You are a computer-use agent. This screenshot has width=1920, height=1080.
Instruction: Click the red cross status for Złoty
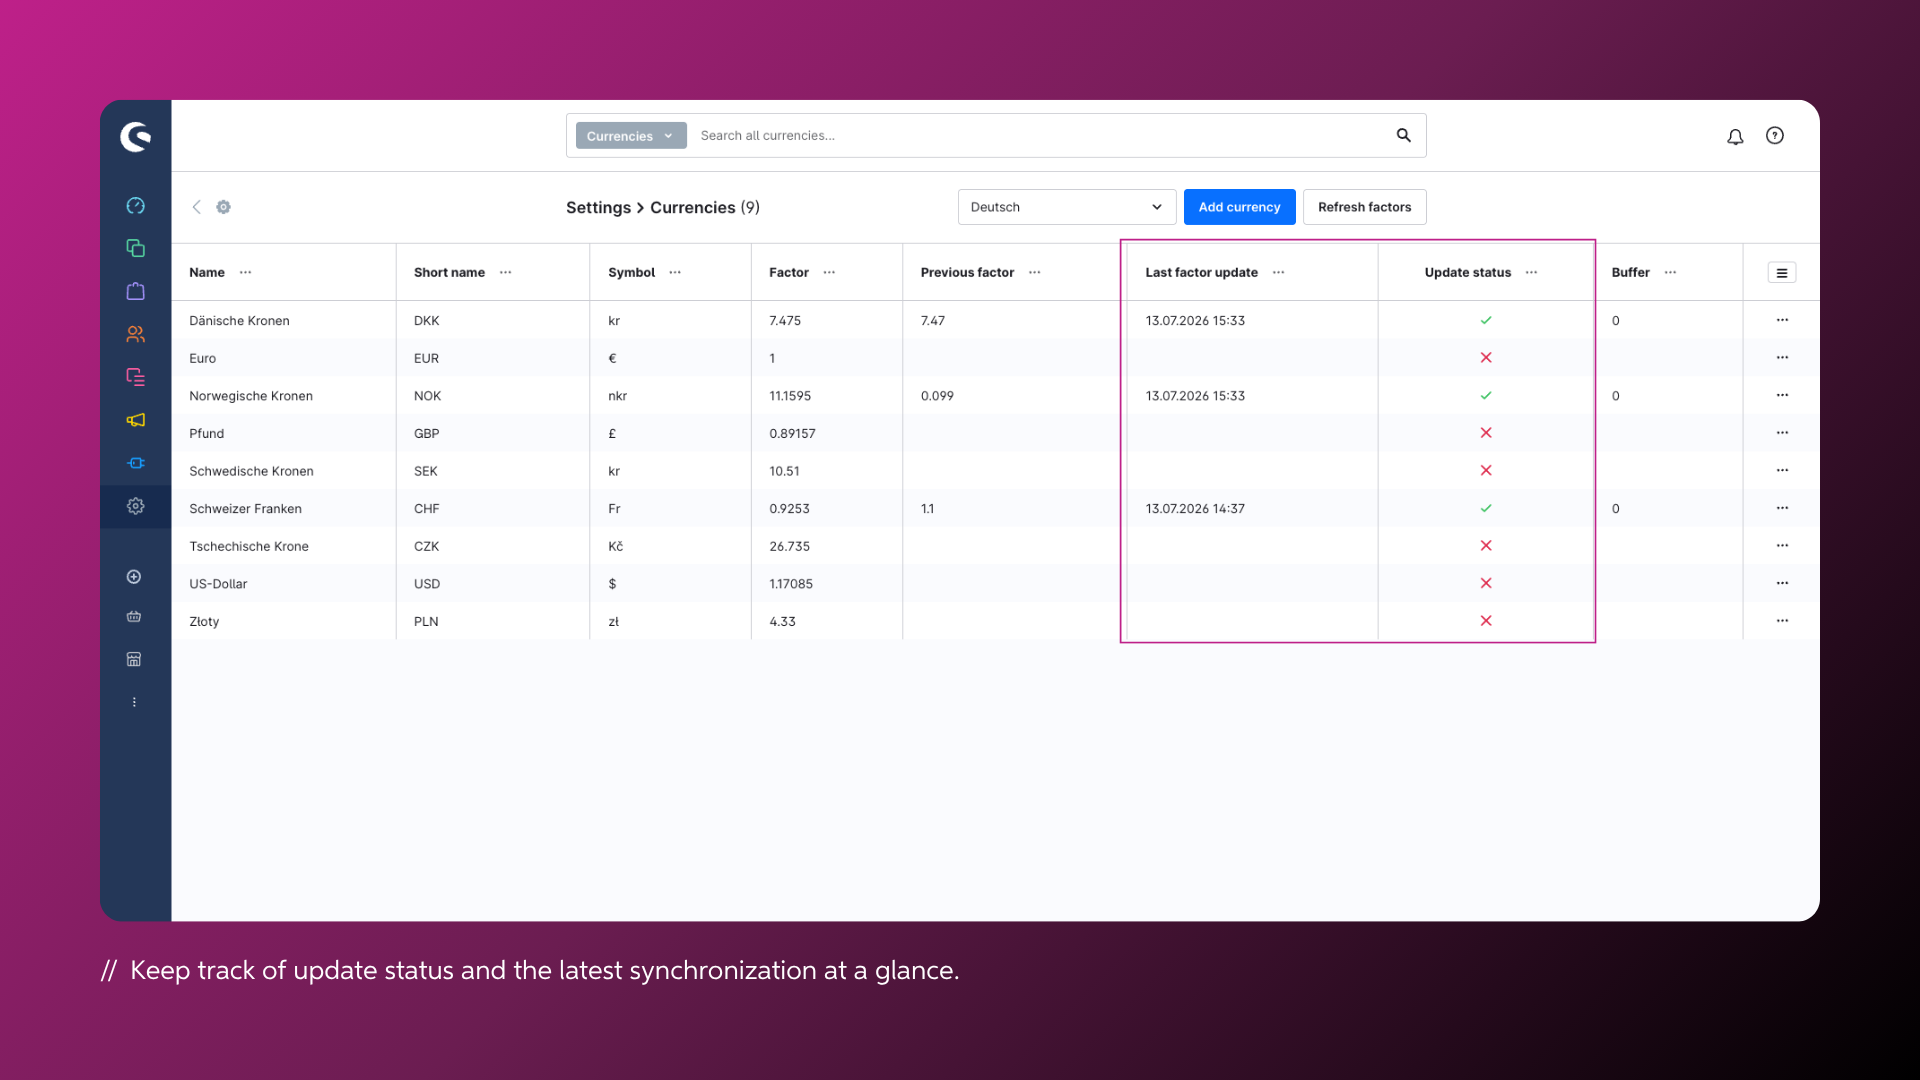tap(1486, 621)
